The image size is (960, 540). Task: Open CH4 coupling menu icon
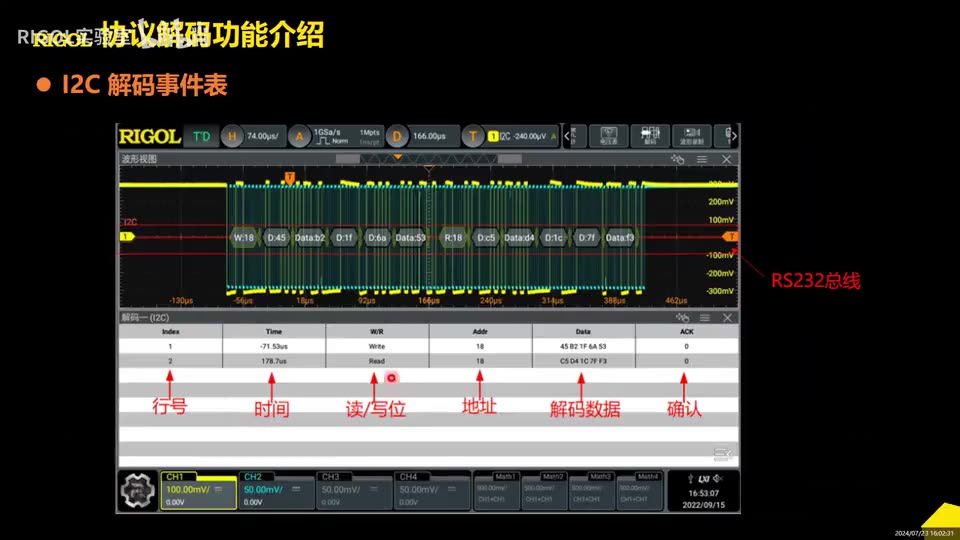(452, 489)
